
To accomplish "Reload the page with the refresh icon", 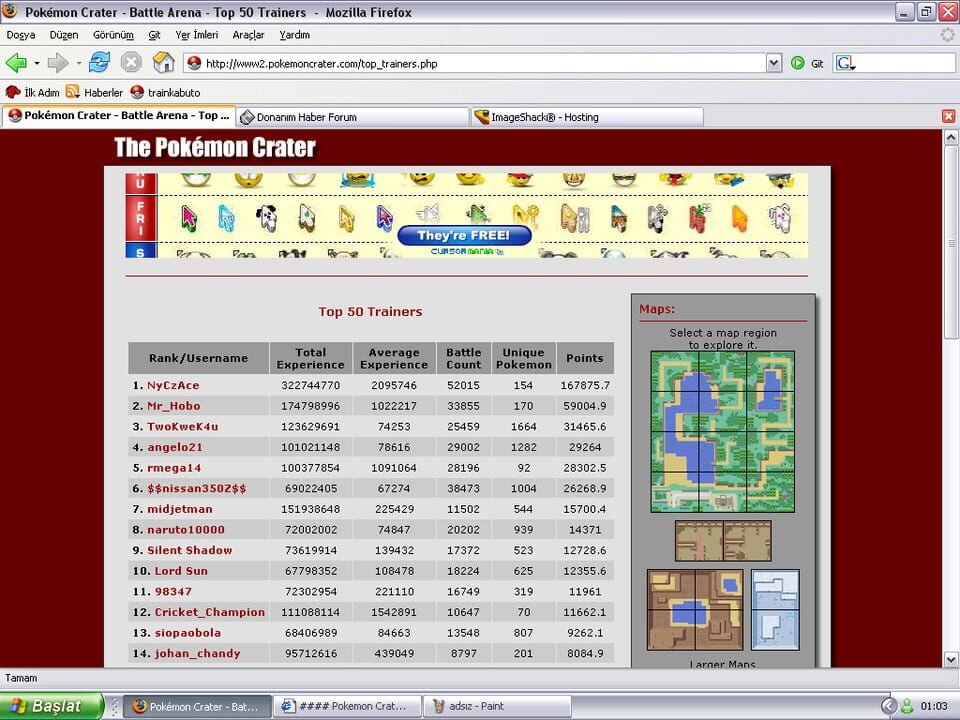I will [x=99, y=62].
